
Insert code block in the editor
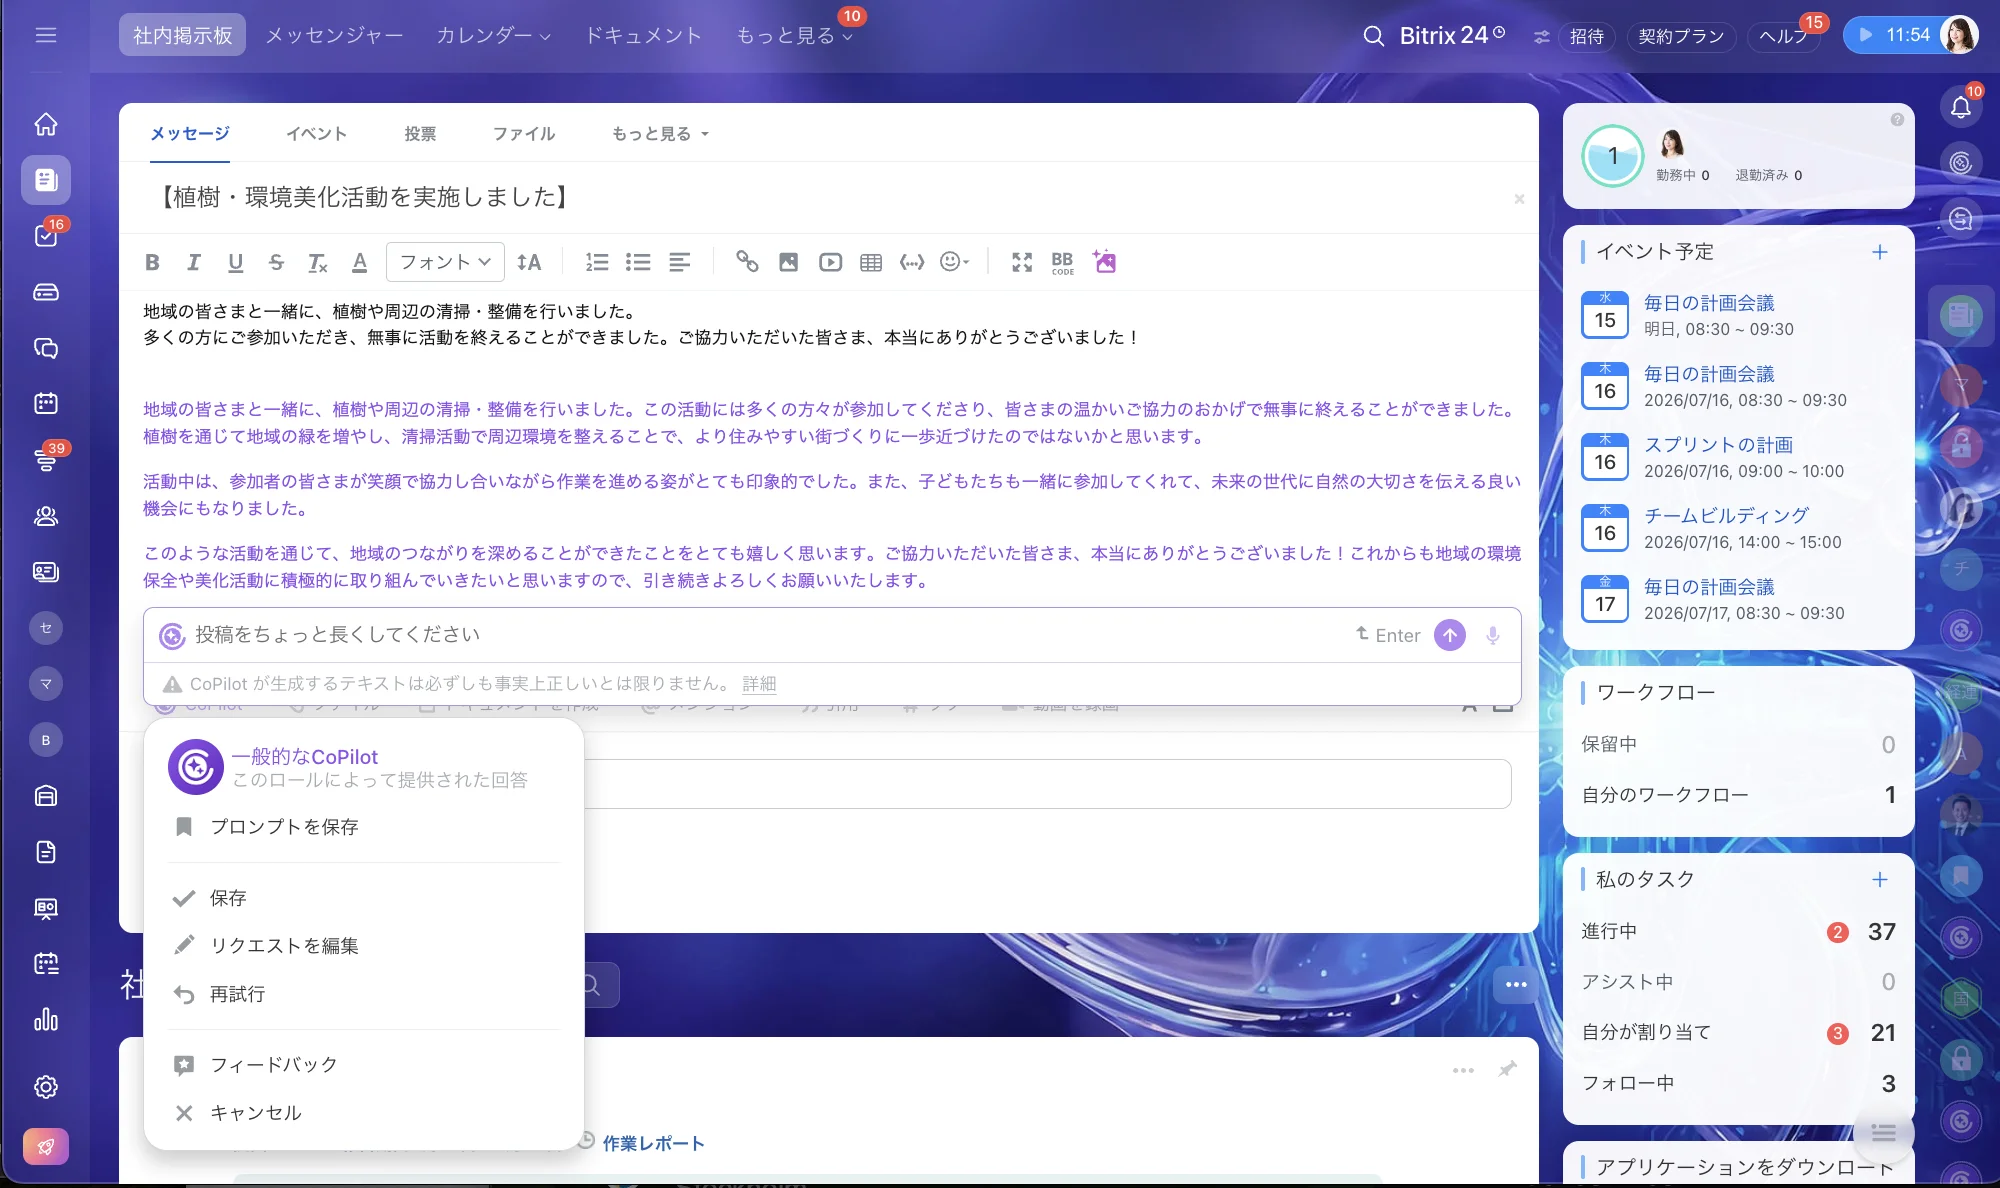point(912,262)
